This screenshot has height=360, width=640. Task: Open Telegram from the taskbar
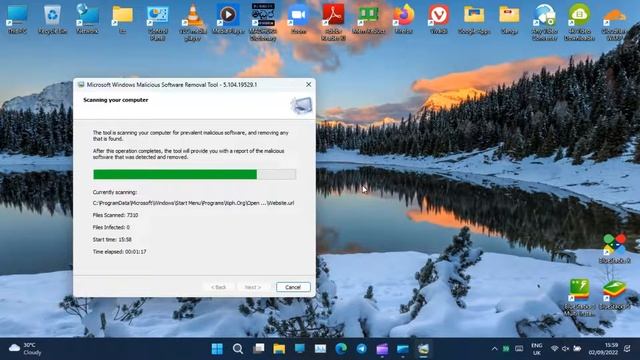click(362, 349)
